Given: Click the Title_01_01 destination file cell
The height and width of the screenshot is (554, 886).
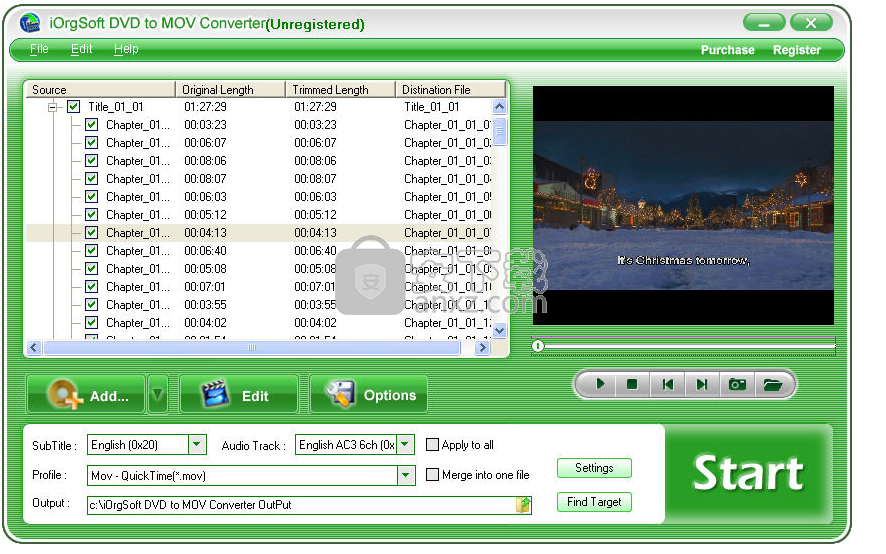Looking at the screenshot, I should coord(432,106).
